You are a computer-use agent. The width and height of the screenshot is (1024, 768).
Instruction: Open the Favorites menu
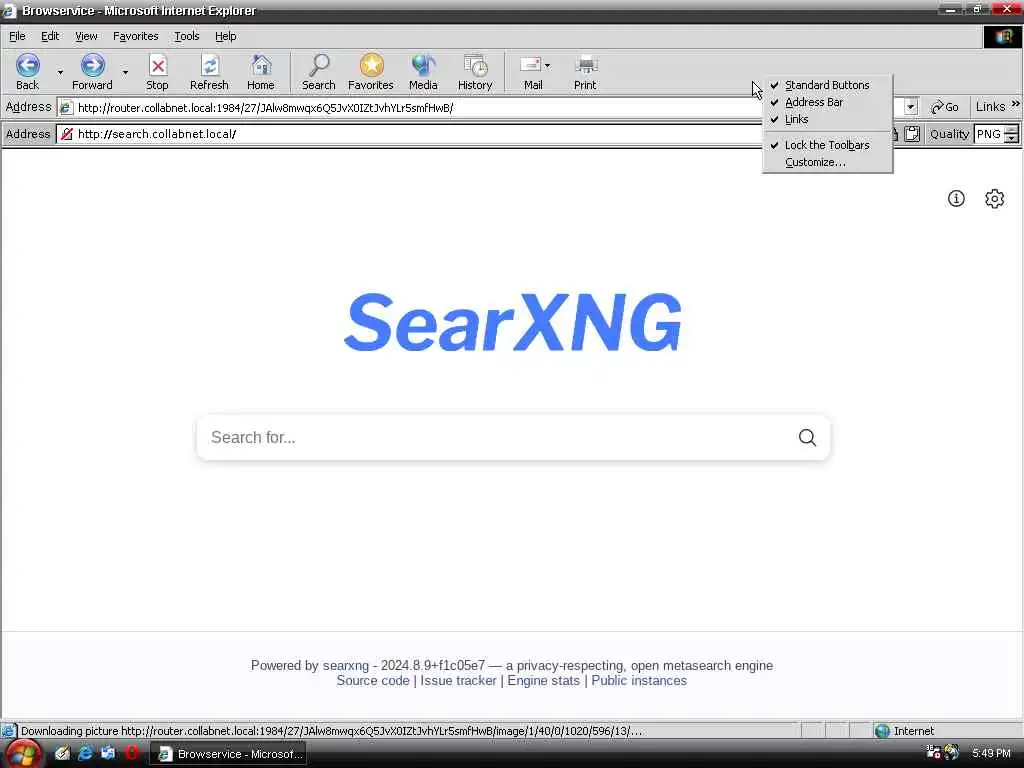pyautogui.click(x=136, y=37)
